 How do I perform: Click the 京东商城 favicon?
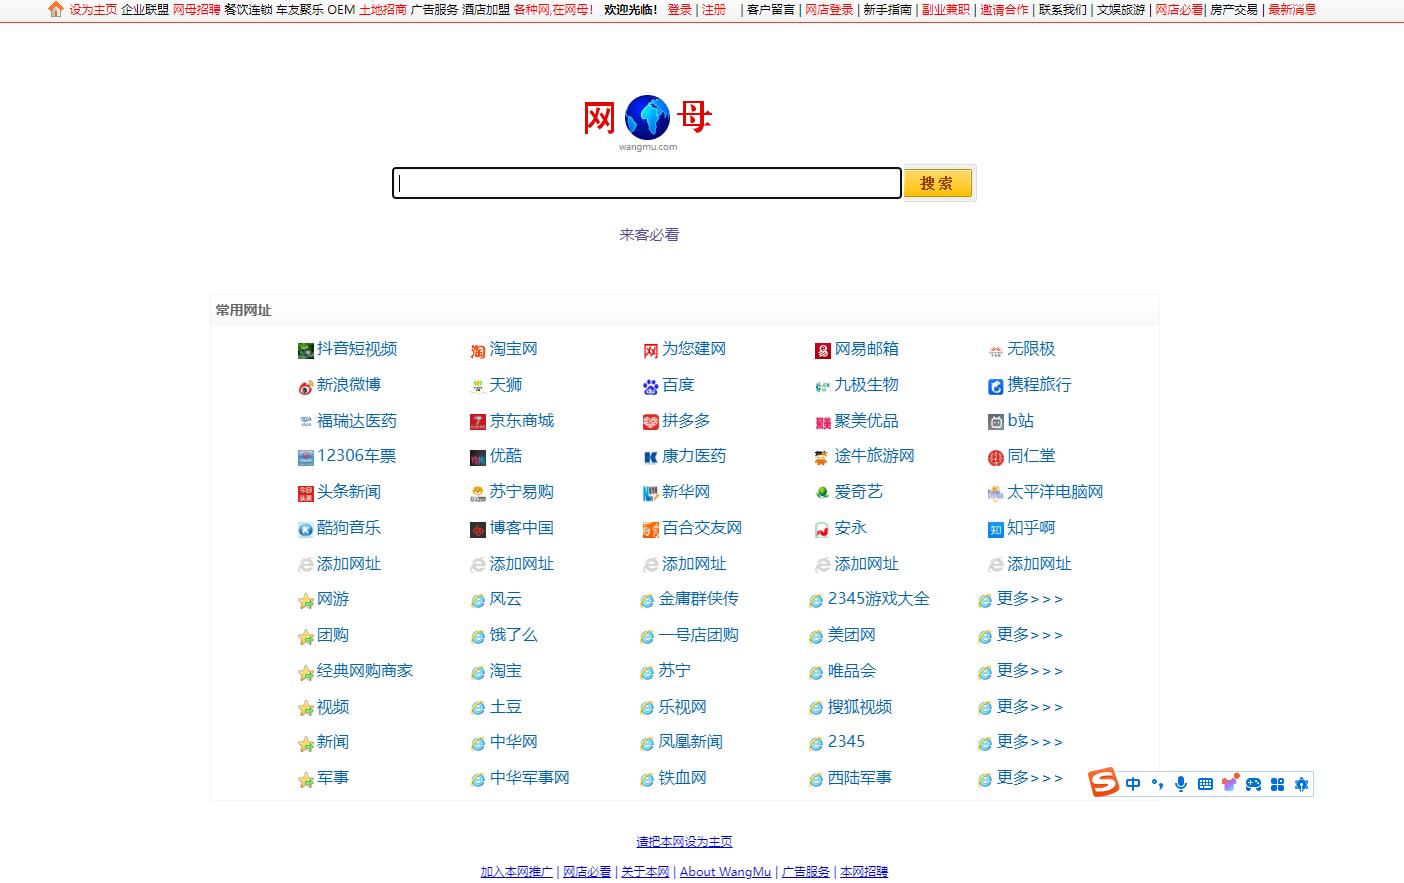tap(478, 422)
